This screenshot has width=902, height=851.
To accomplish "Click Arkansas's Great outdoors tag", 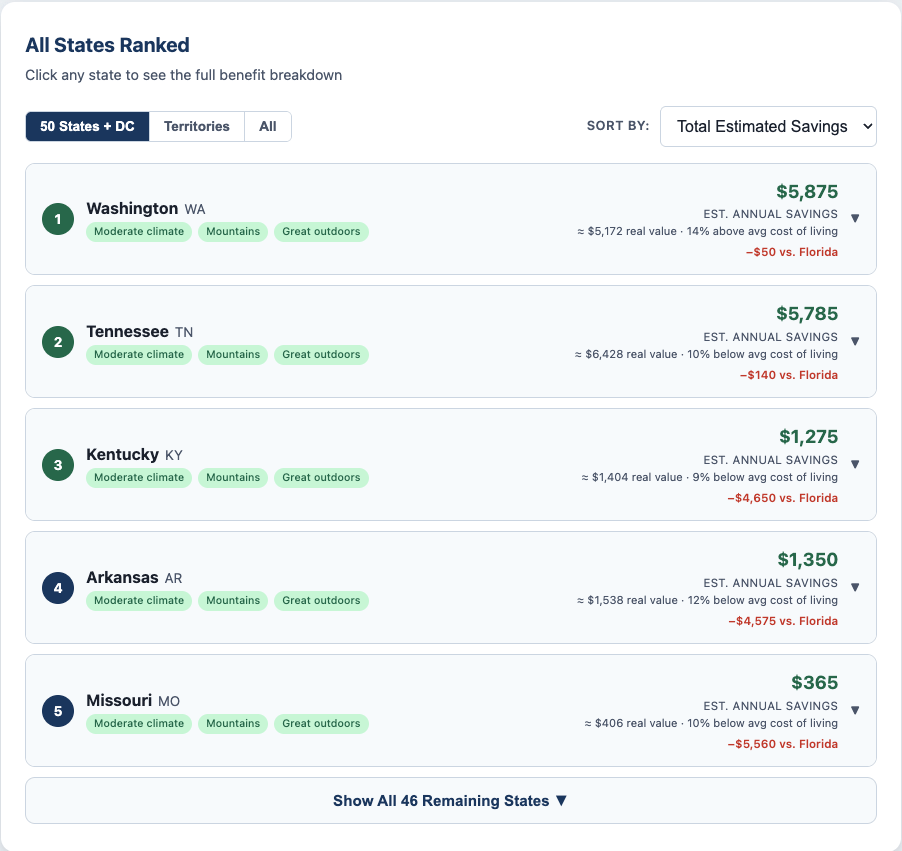I will click(321, 600).
